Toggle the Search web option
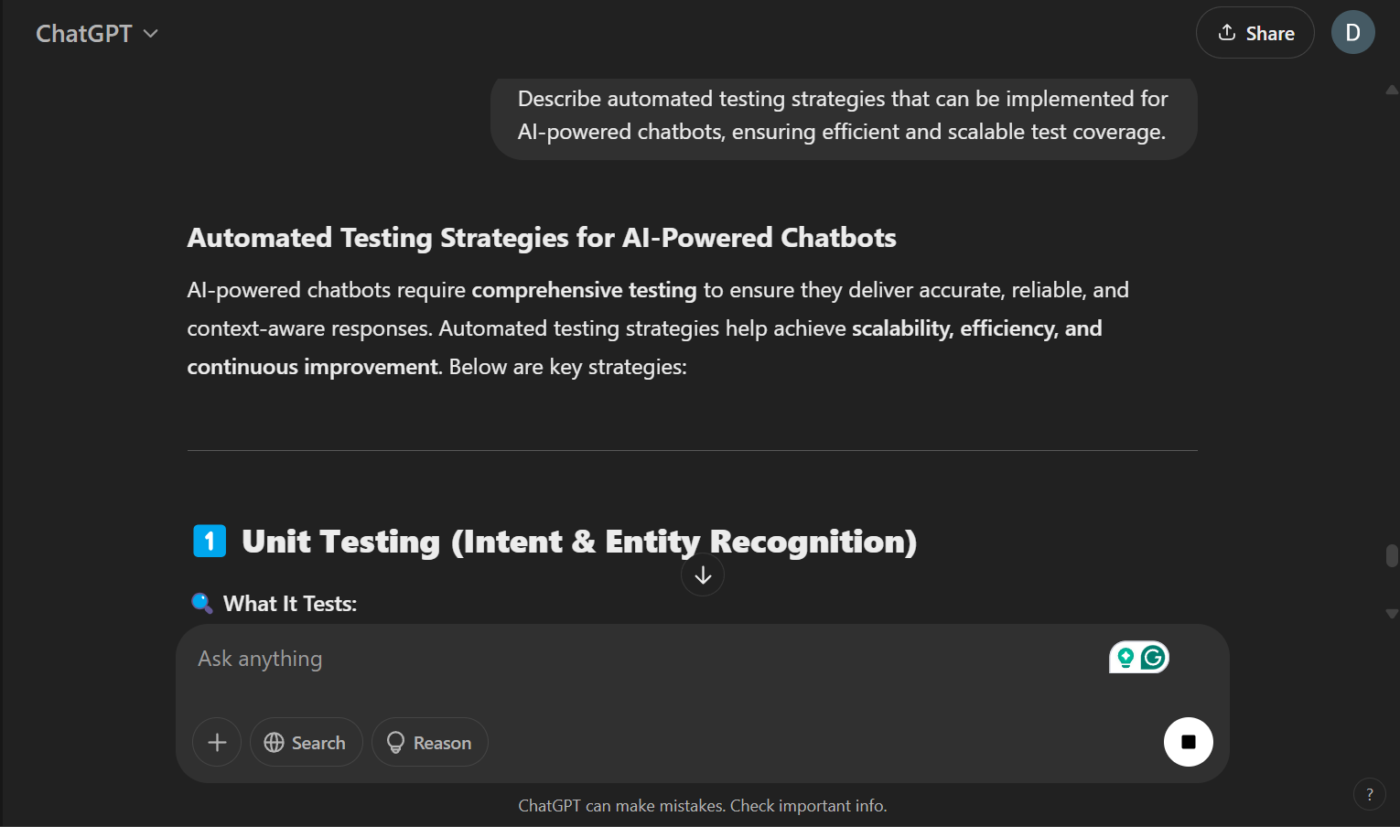Image resolution: width=1400 pixels, height=827 pixels. pyautogui.click(x=306, y=742)
